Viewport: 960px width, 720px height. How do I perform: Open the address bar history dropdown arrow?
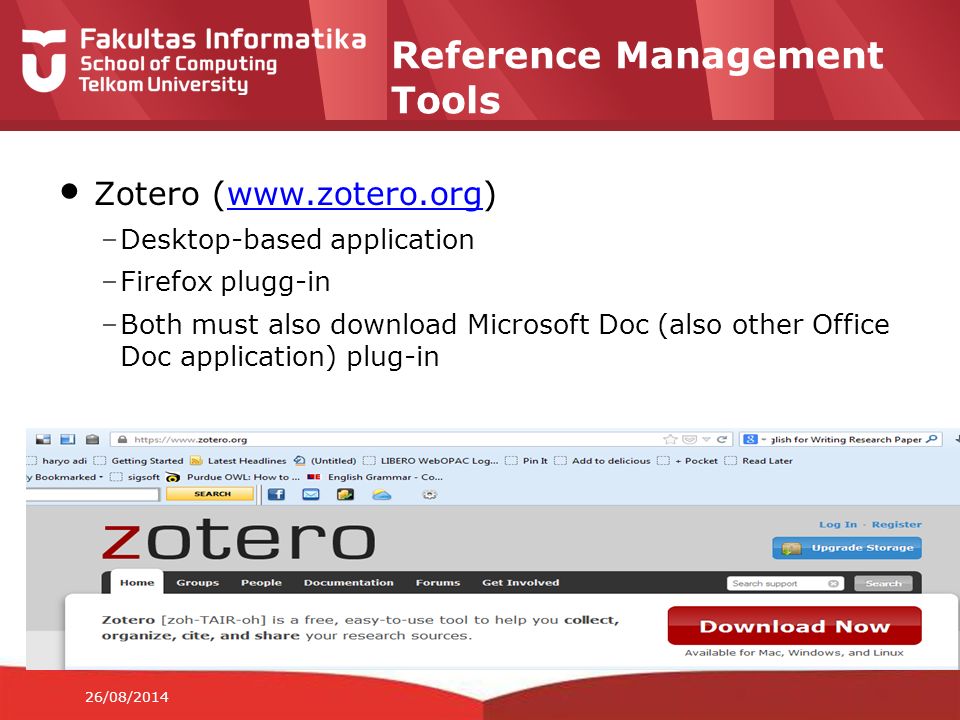tap(707, 440)
